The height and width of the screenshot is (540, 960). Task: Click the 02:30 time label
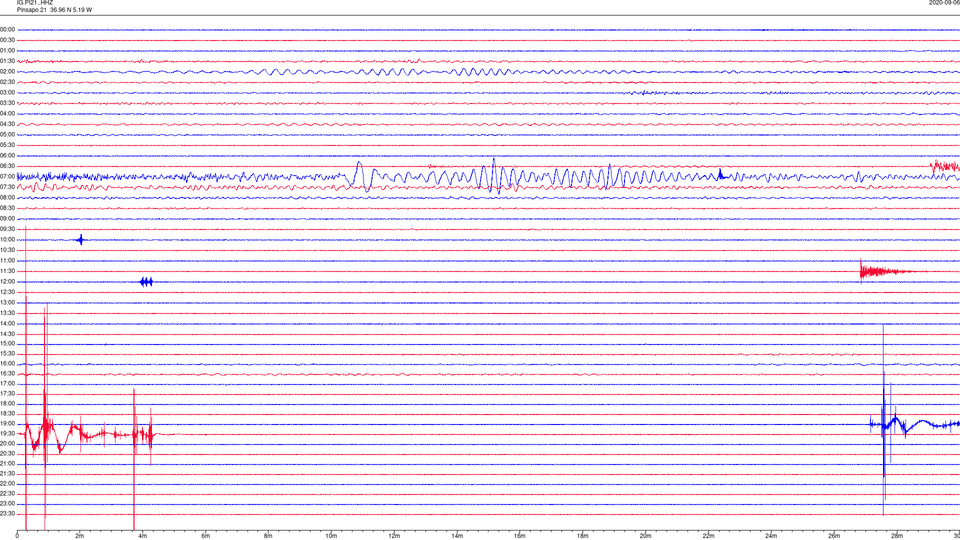coord(7,82)
